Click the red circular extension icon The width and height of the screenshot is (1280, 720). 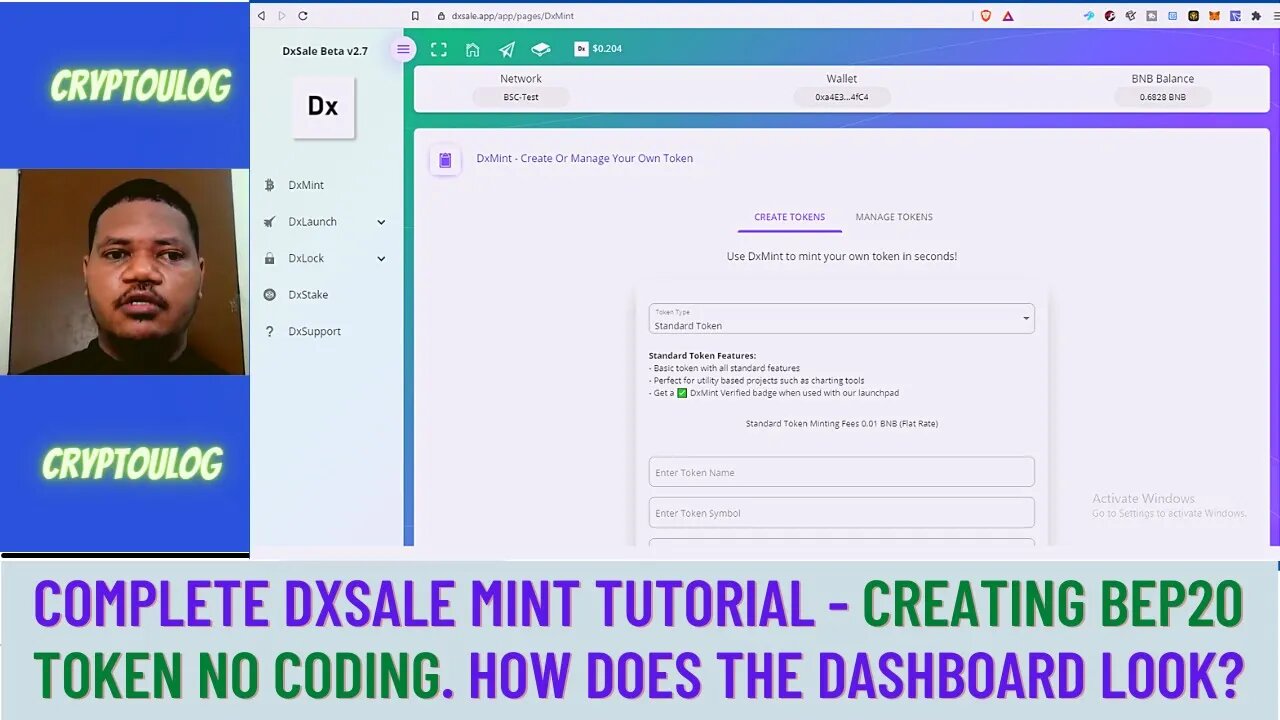pyautogui.click(x=1110, y=16)
